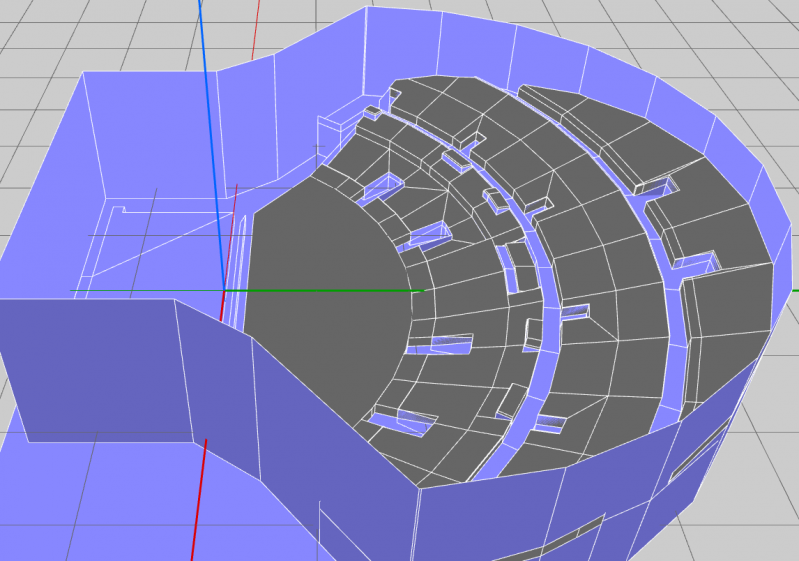The height and width of the screenshot is (561, 799).
Task: Click the thick red axis line
Action: point(199,499)
